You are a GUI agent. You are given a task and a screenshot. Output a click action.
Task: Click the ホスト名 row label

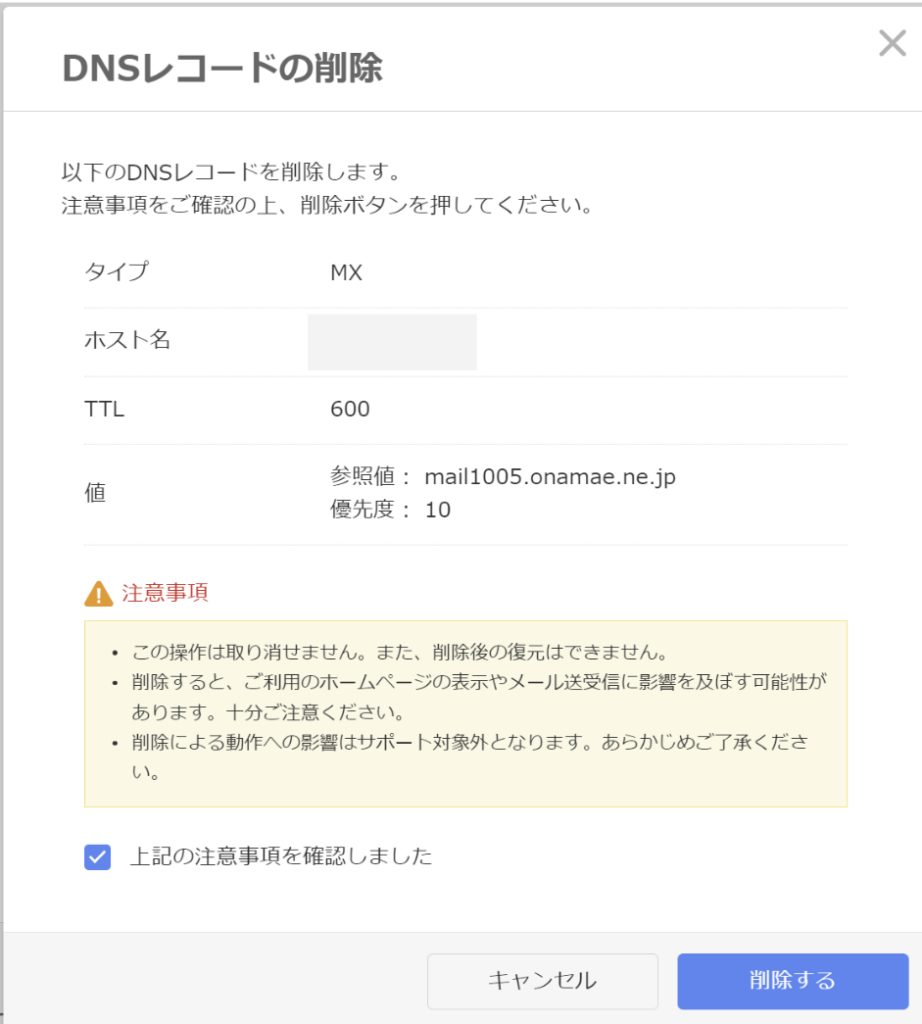coord(127,341)
